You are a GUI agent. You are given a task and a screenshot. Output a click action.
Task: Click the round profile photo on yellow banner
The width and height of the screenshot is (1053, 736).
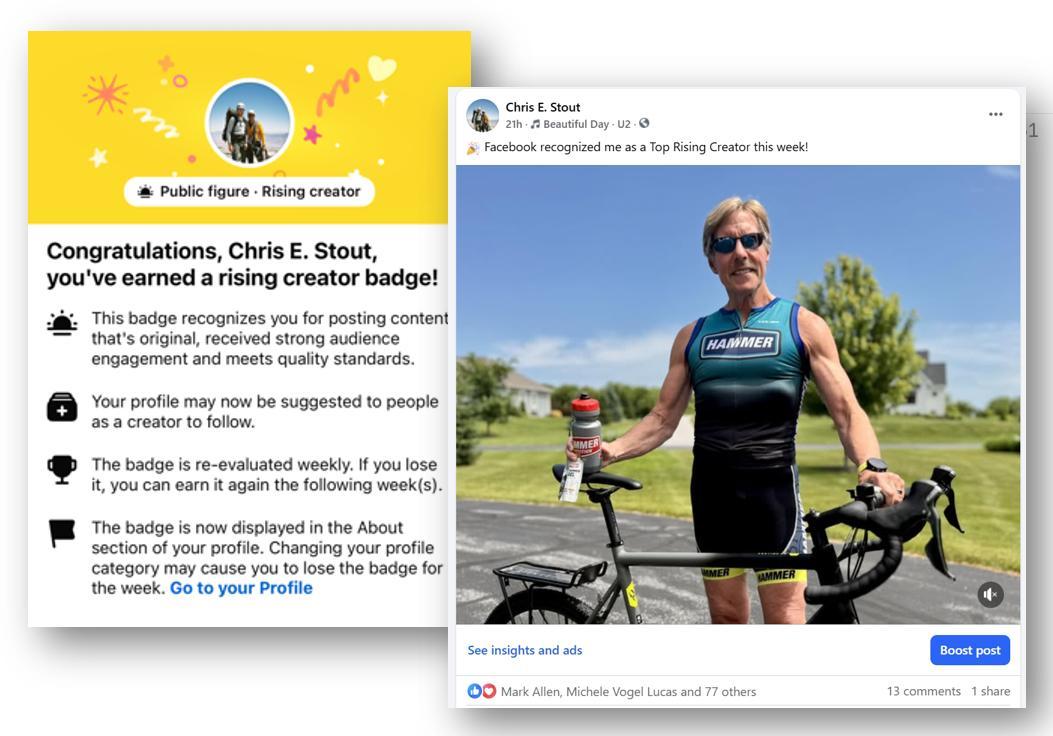tap(249, 124)
